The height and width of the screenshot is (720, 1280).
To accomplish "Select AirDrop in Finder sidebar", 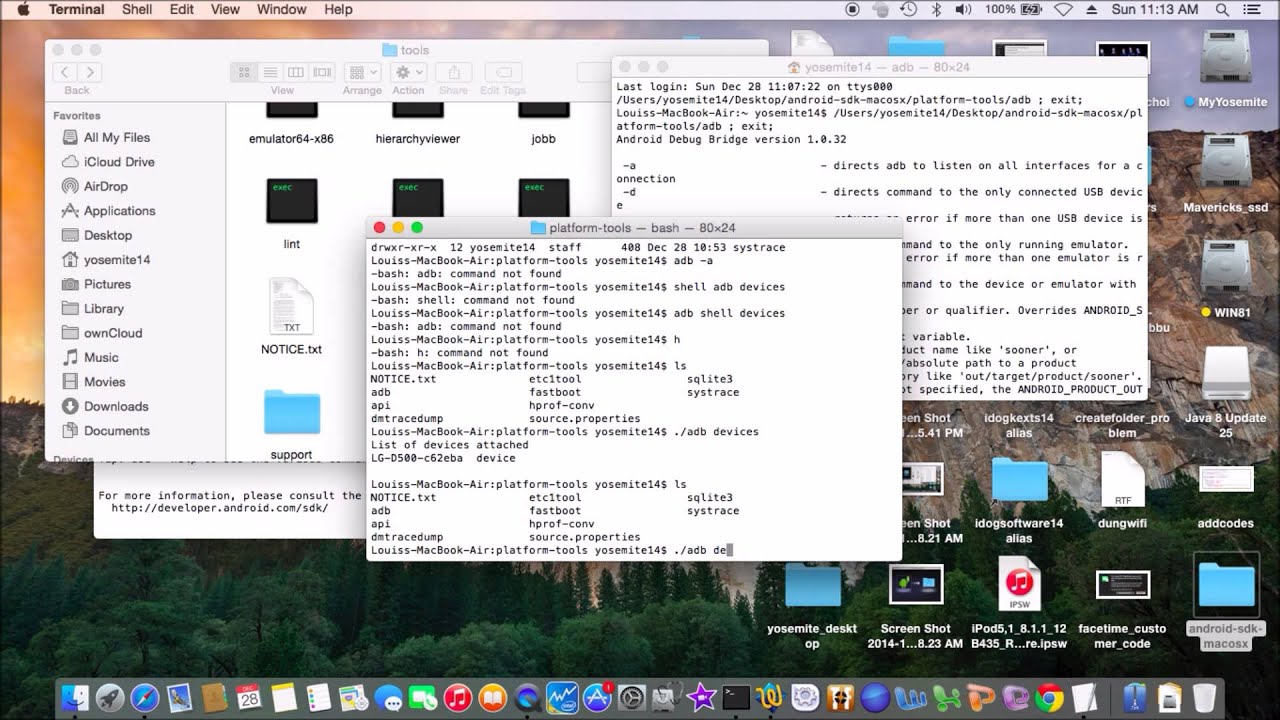I will [x=106, y=186].
